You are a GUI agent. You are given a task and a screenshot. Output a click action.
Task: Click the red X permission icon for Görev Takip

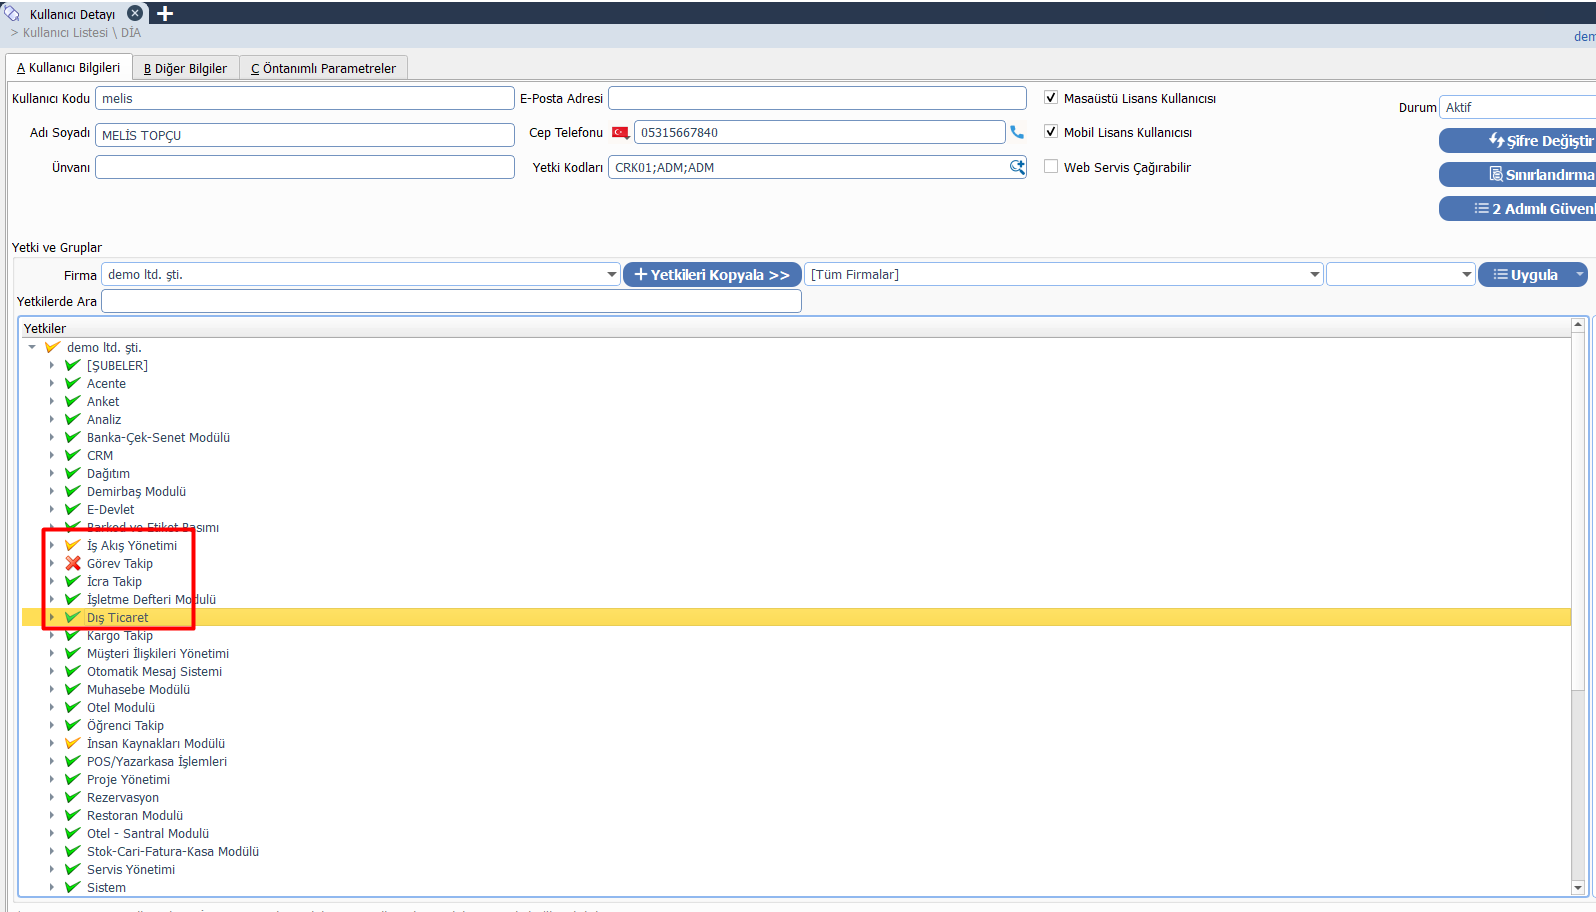73,563
